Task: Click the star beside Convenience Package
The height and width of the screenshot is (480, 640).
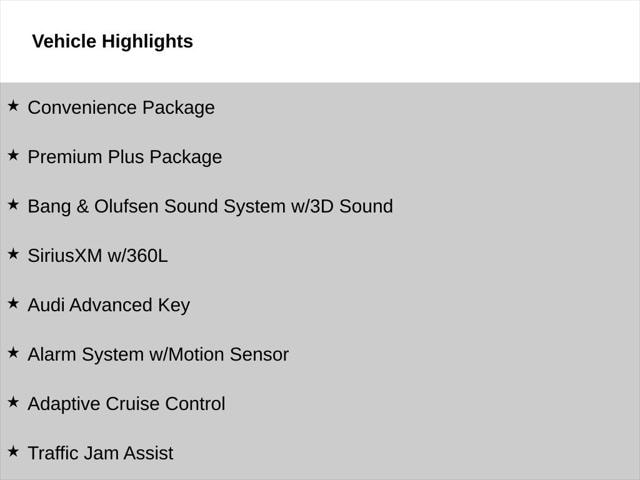Action: 13,105
